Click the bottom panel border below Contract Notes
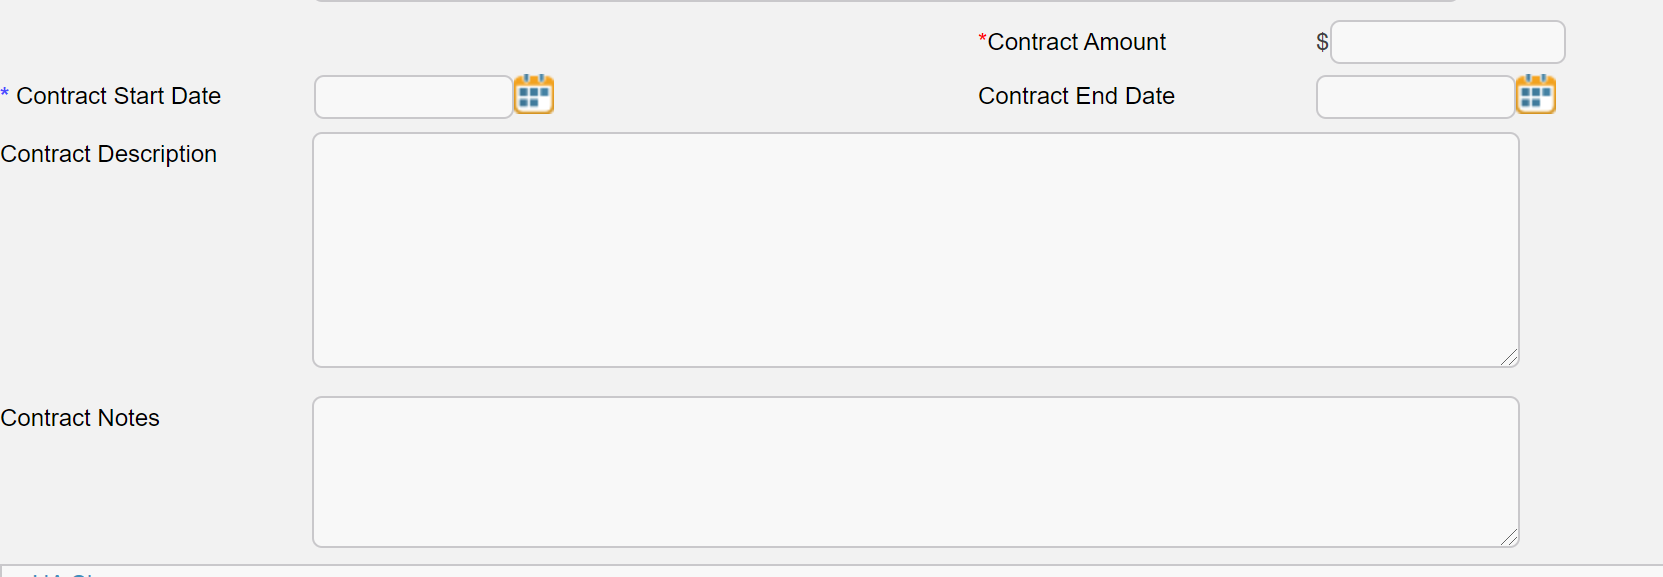Screen dimensions: 1663x577 coord(831,566)
